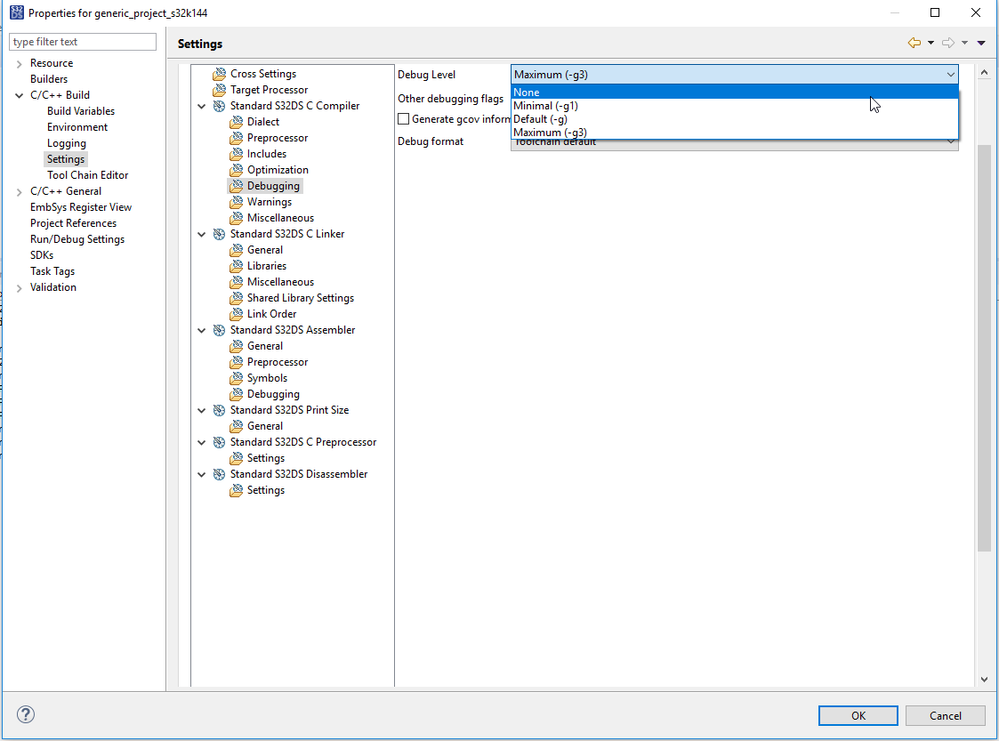Select SDKs item
999x741 pixels.
click(x=41, y=255)
